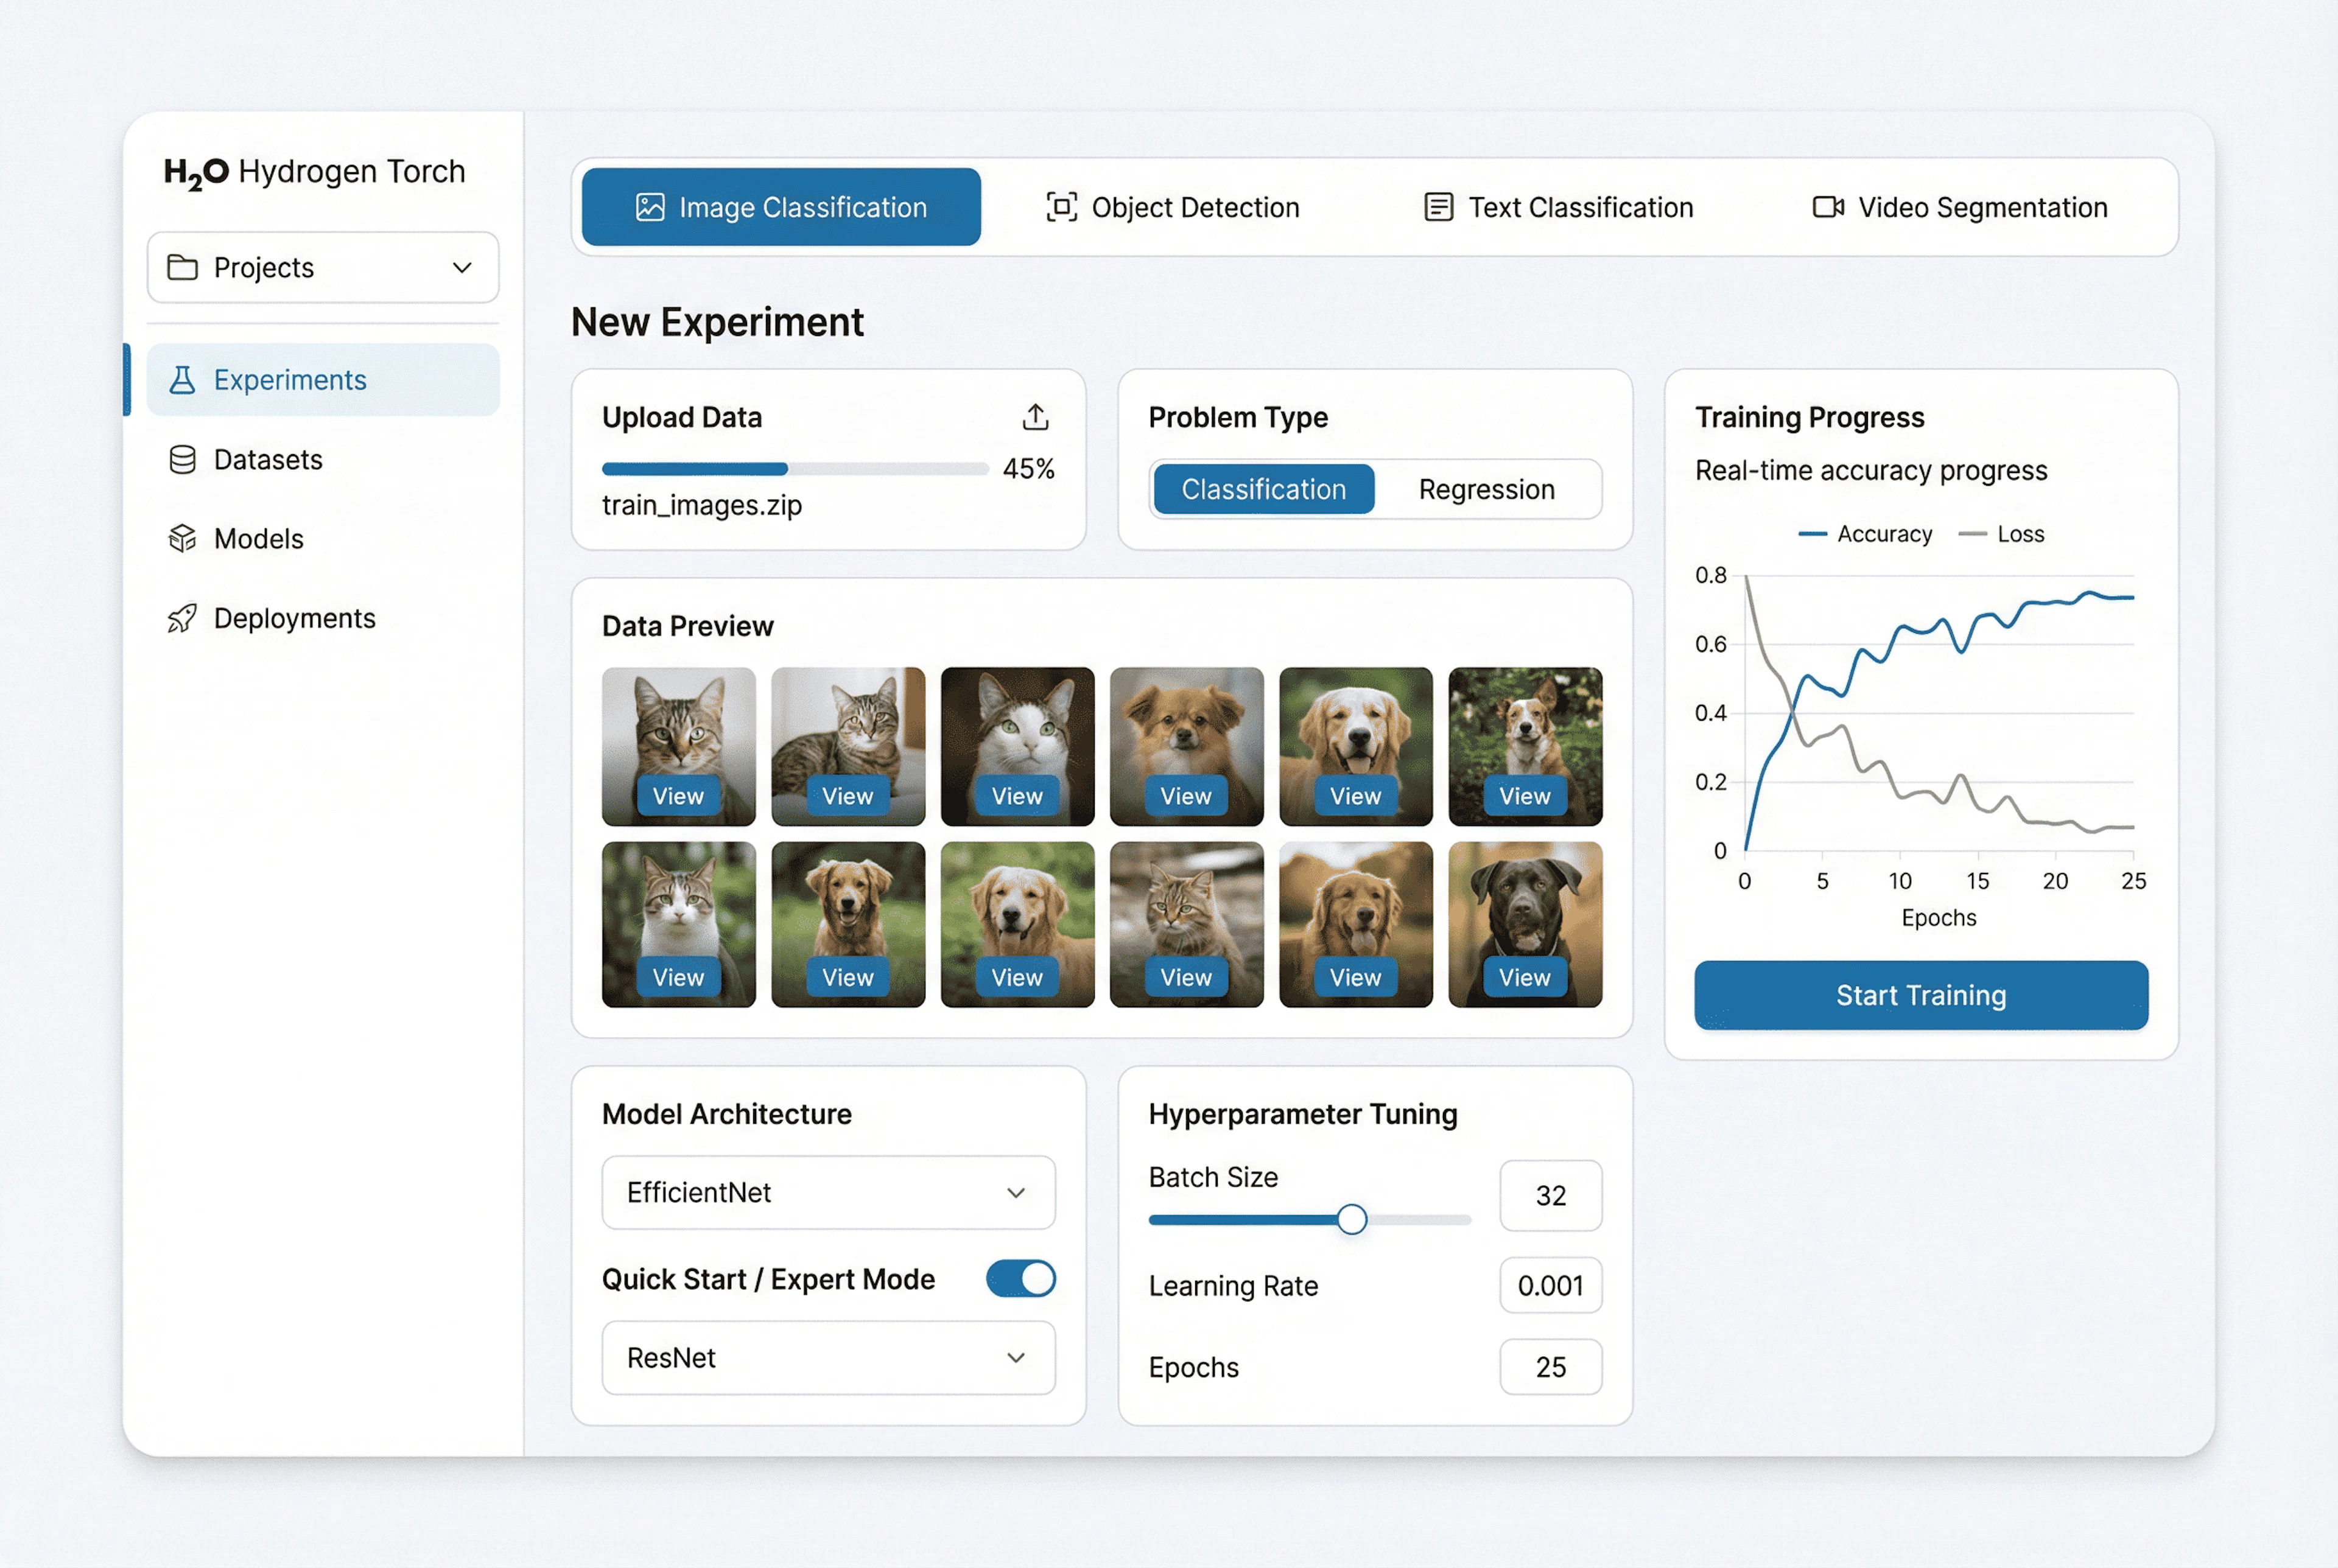
Task: Click the Models cube icon
Action: coord(182,539)
